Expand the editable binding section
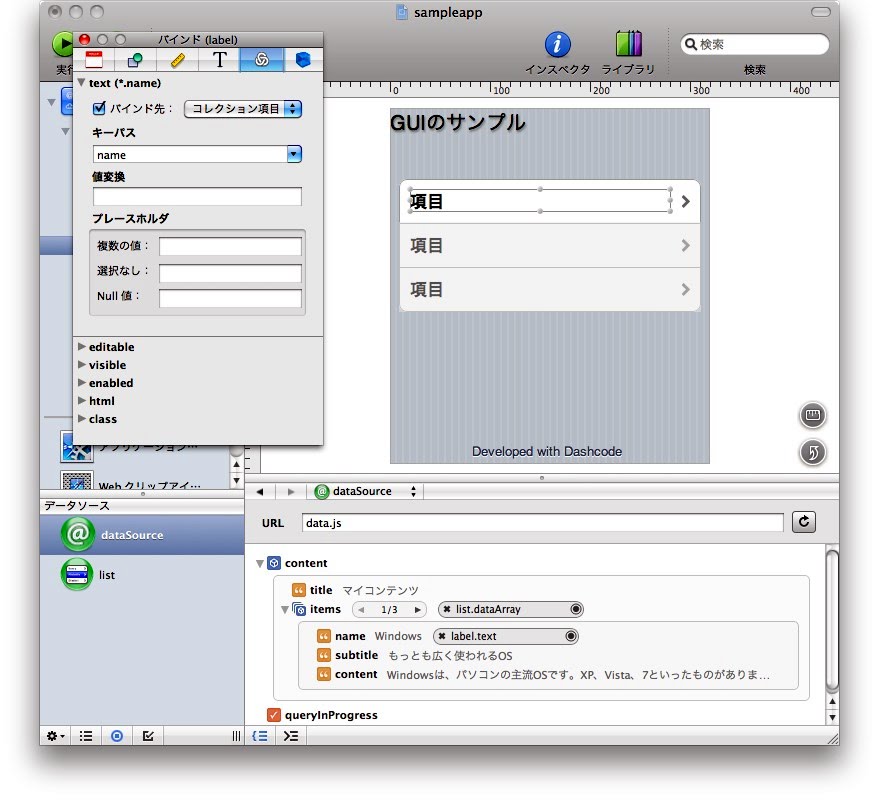879x800 pixels. tap(82, 347)
